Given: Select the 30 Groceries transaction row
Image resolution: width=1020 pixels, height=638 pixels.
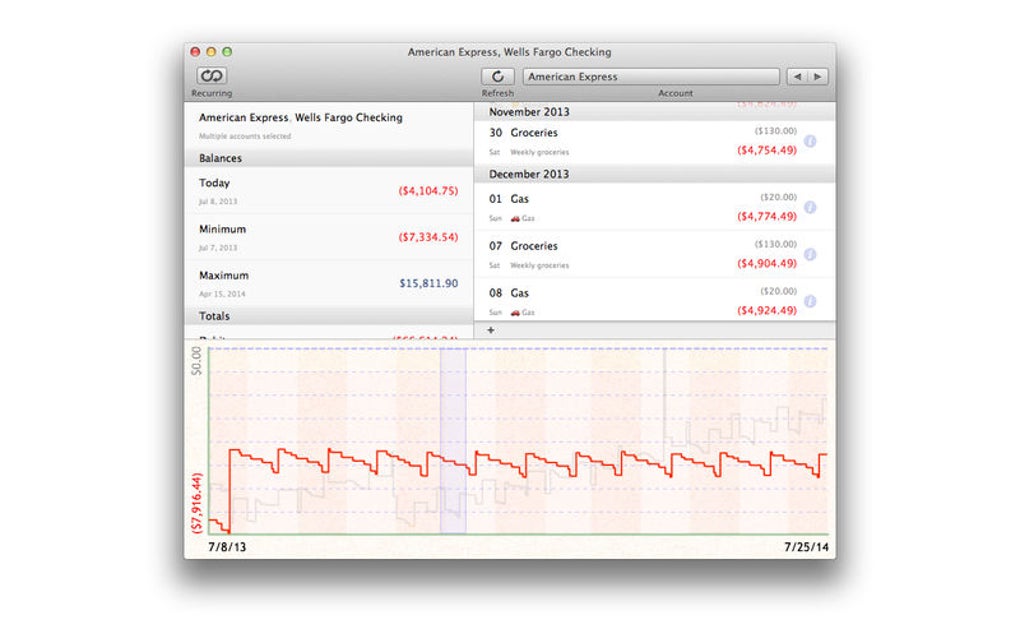Looking at the screenshot, I should (x=654, y=142).
